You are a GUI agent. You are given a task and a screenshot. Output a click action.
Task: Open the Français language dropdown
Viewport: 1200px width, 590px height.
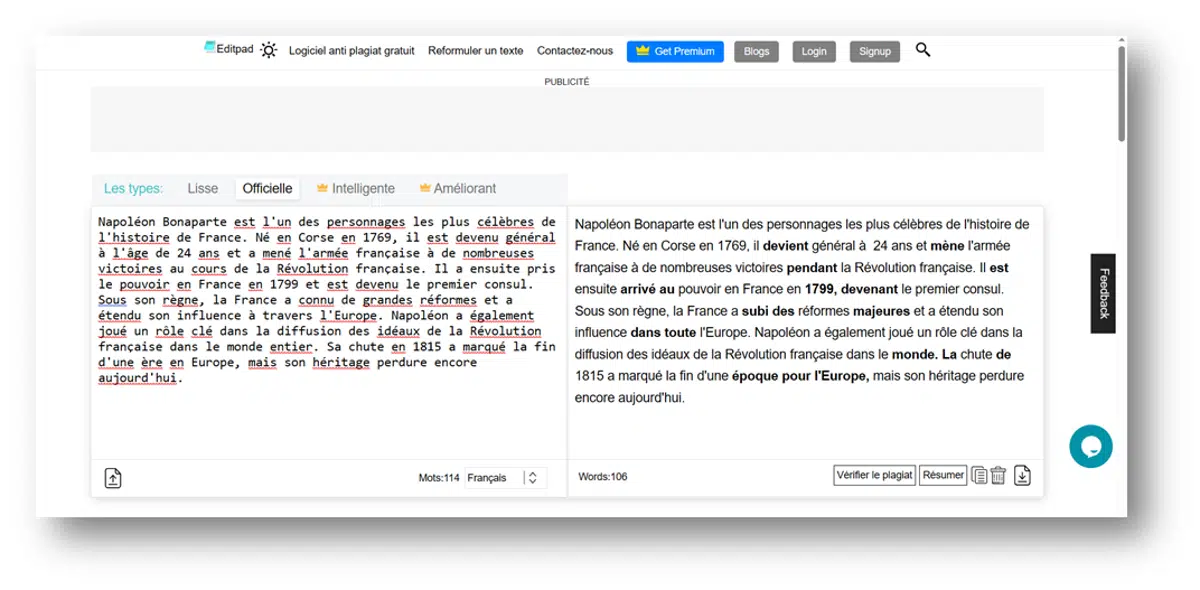(x=505, y=478)
